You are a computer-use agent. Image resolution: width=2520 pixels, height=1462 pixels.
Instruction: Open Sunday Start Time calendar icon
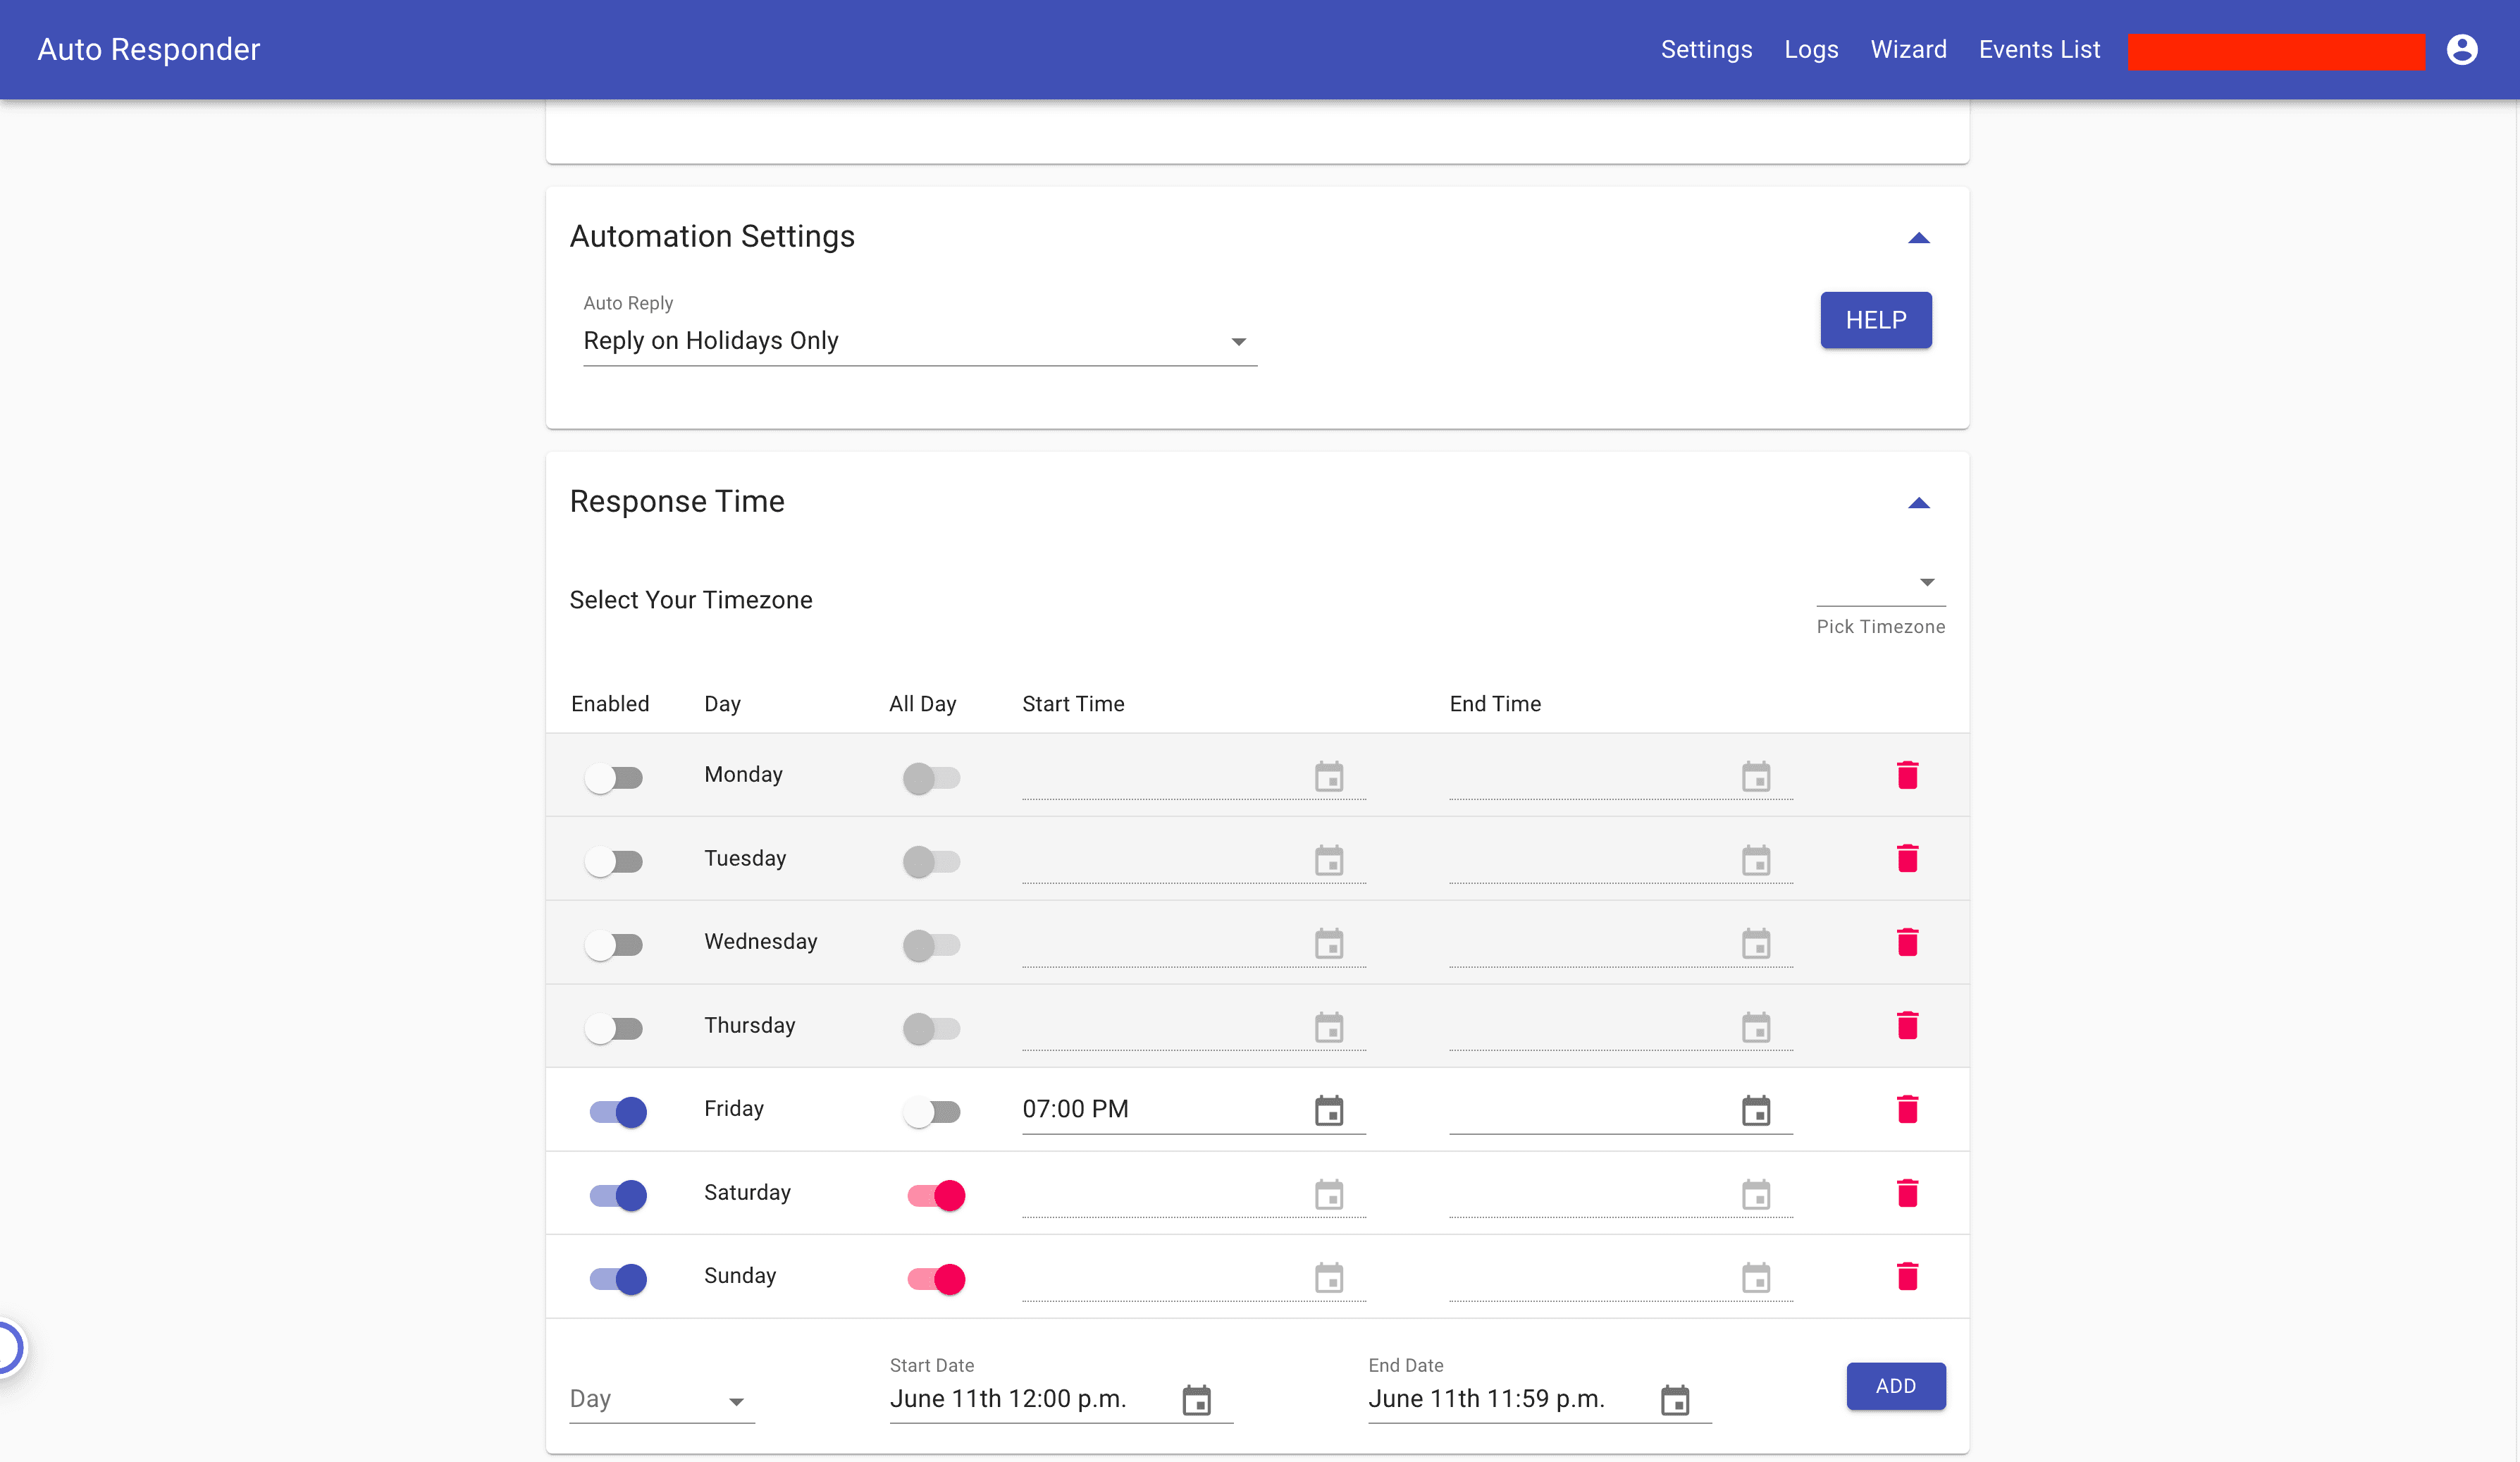coord(1329,1278)
